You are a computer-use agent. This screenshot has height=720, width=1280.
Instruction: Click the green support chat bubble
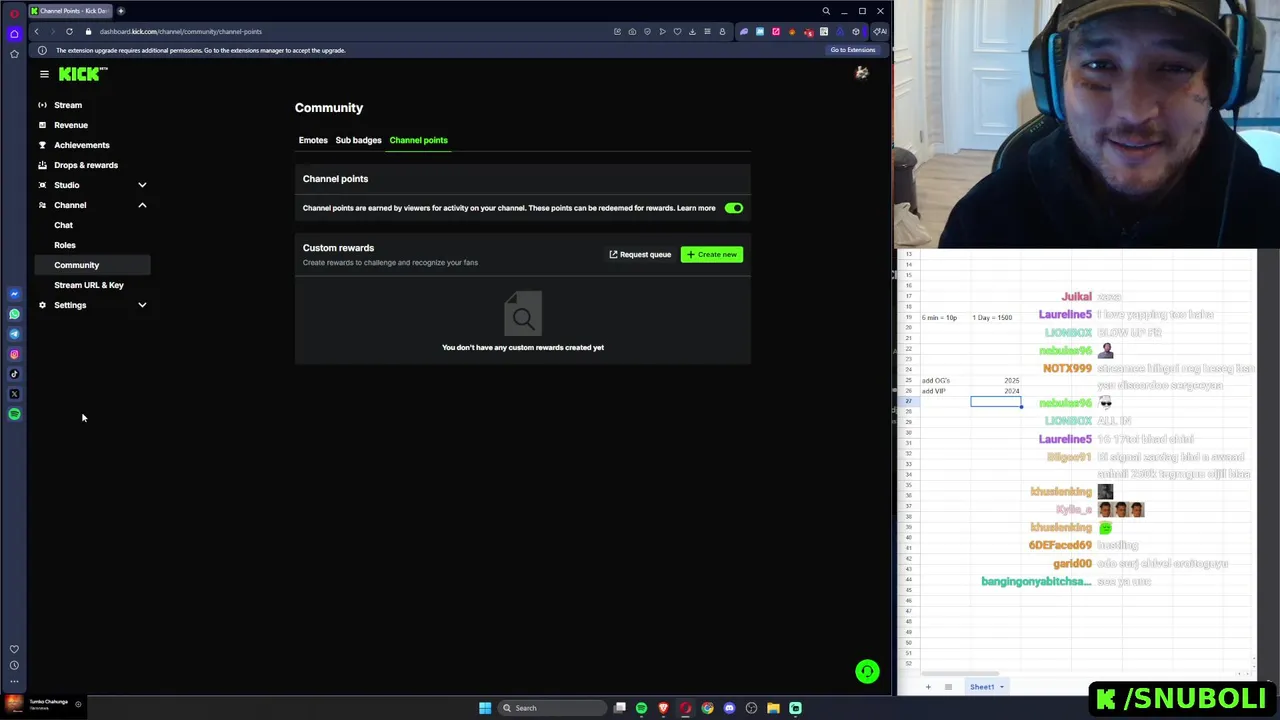(x=867, y=671)
